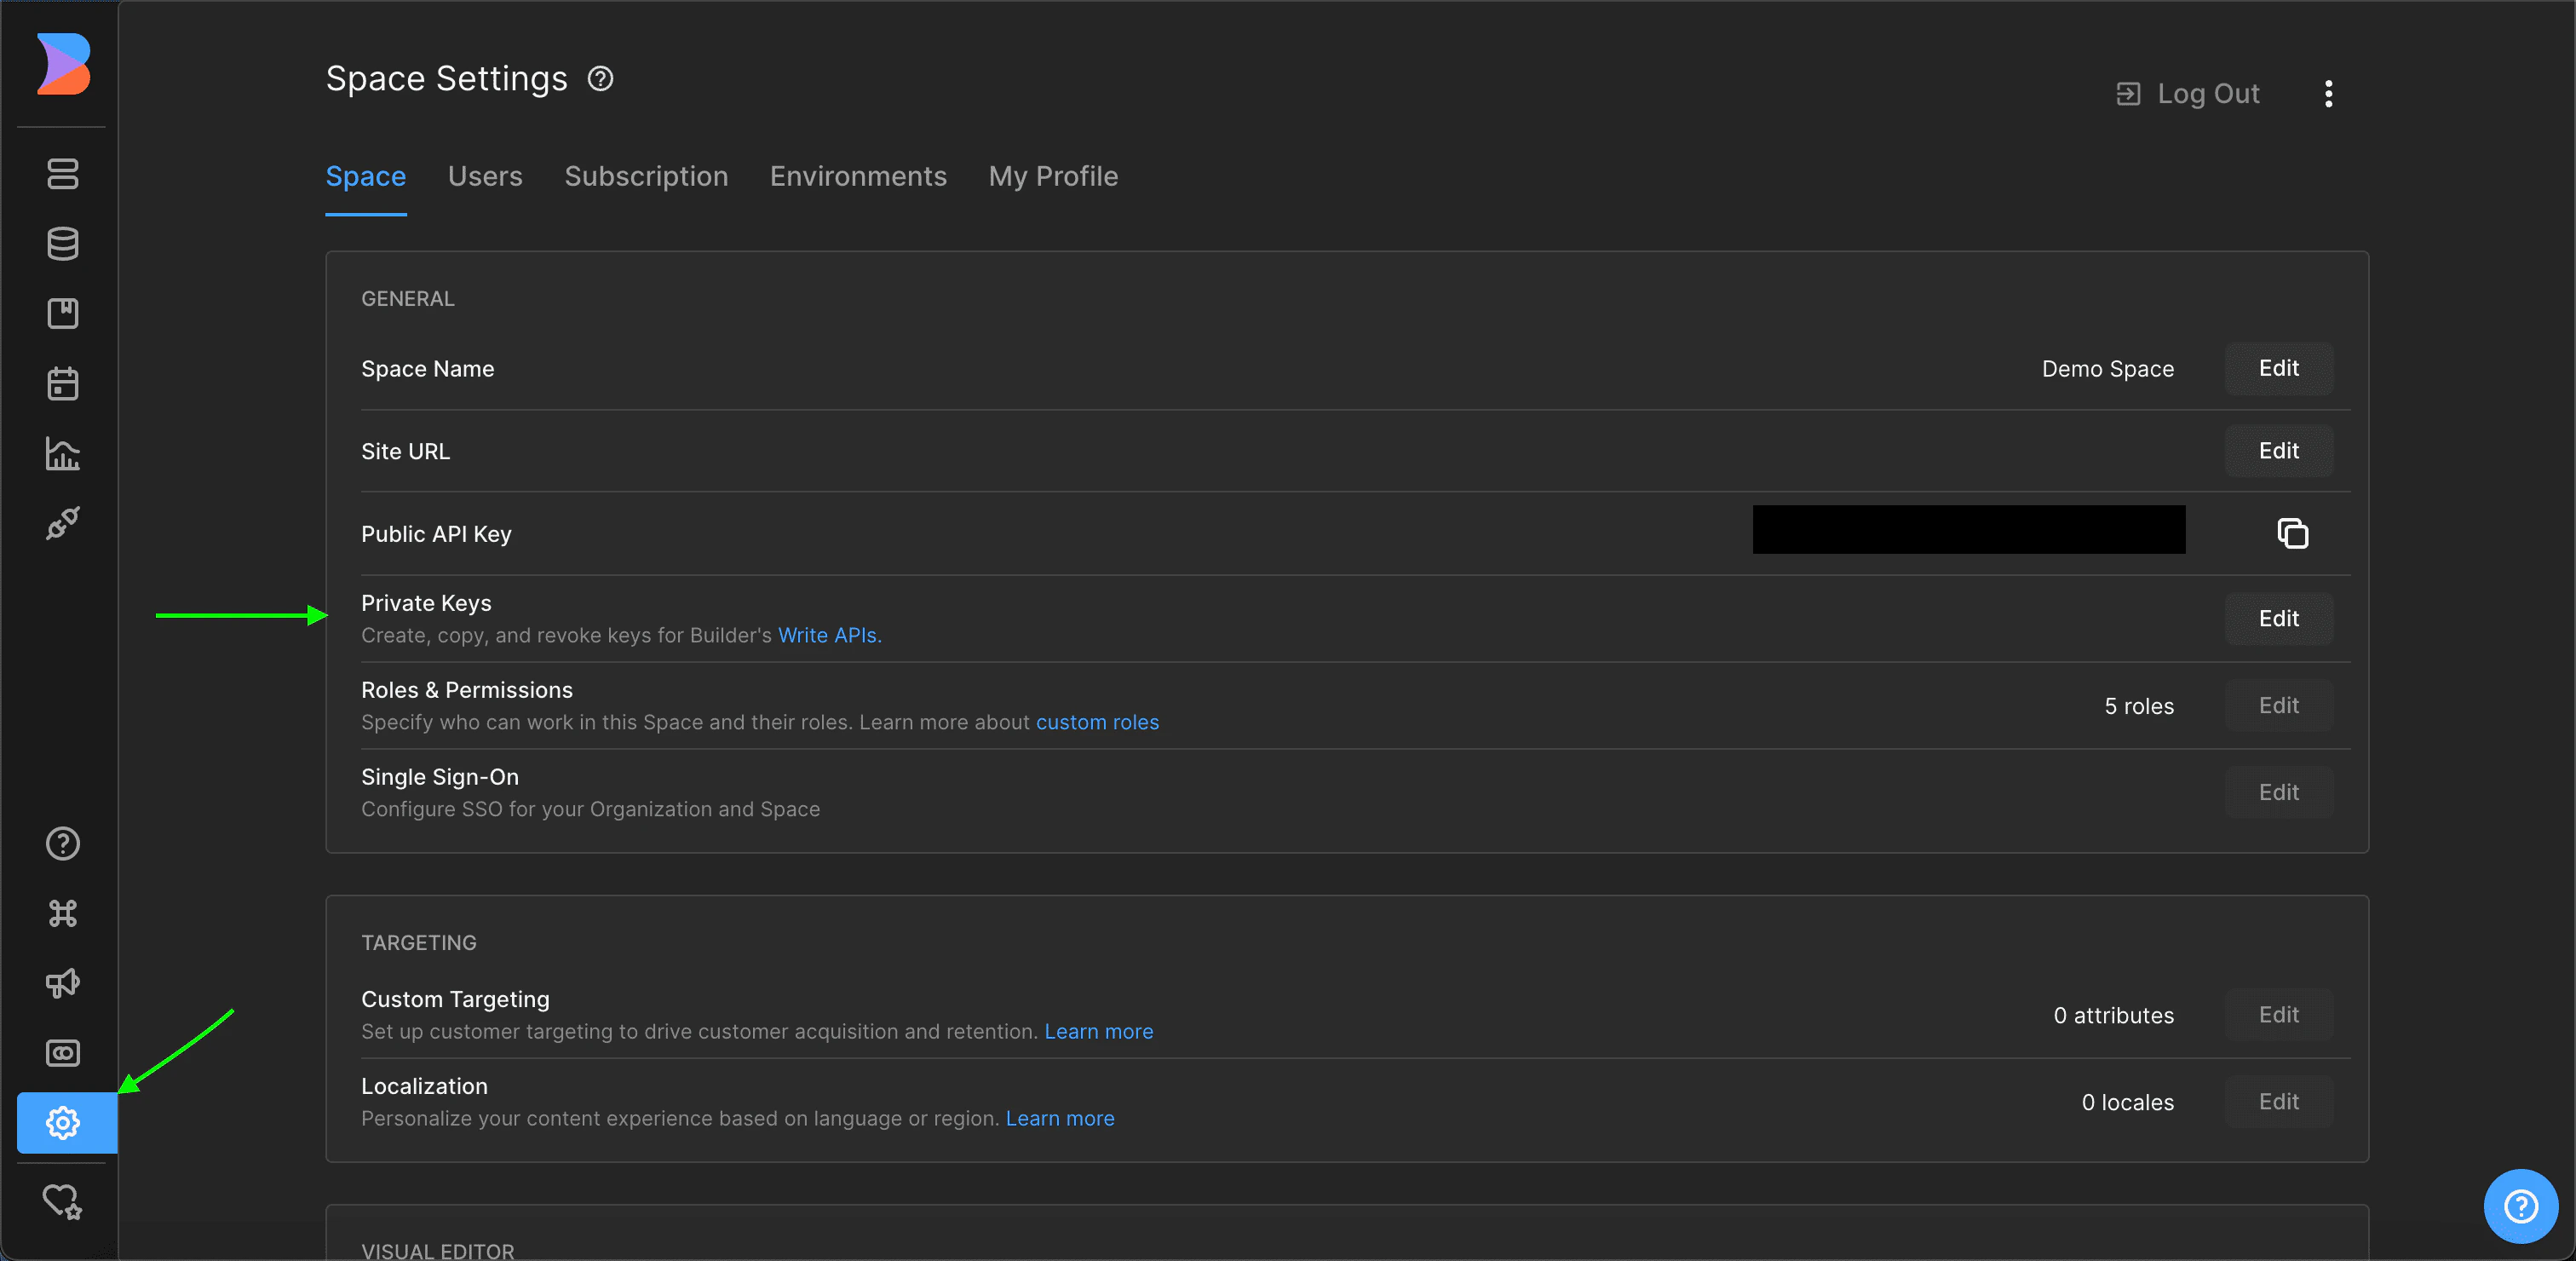The width and height of the screenshot is (2576, 1261).
Task: Open the blue floating help button
Action: pyautogui.click(x=2520, y=1206)
